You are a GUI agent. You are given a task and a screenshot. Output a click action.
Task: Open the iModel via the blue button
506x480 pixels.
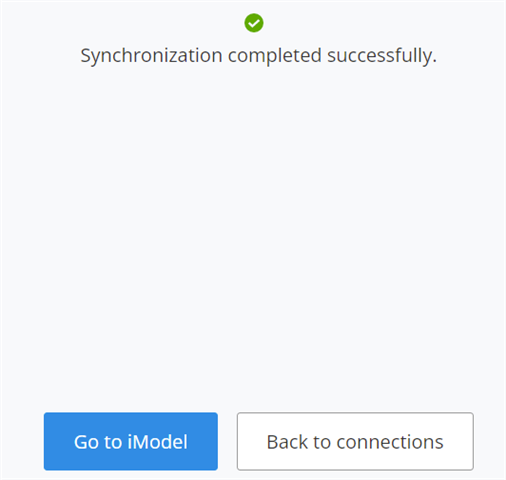pyautogui.click(x=131, y=441)
